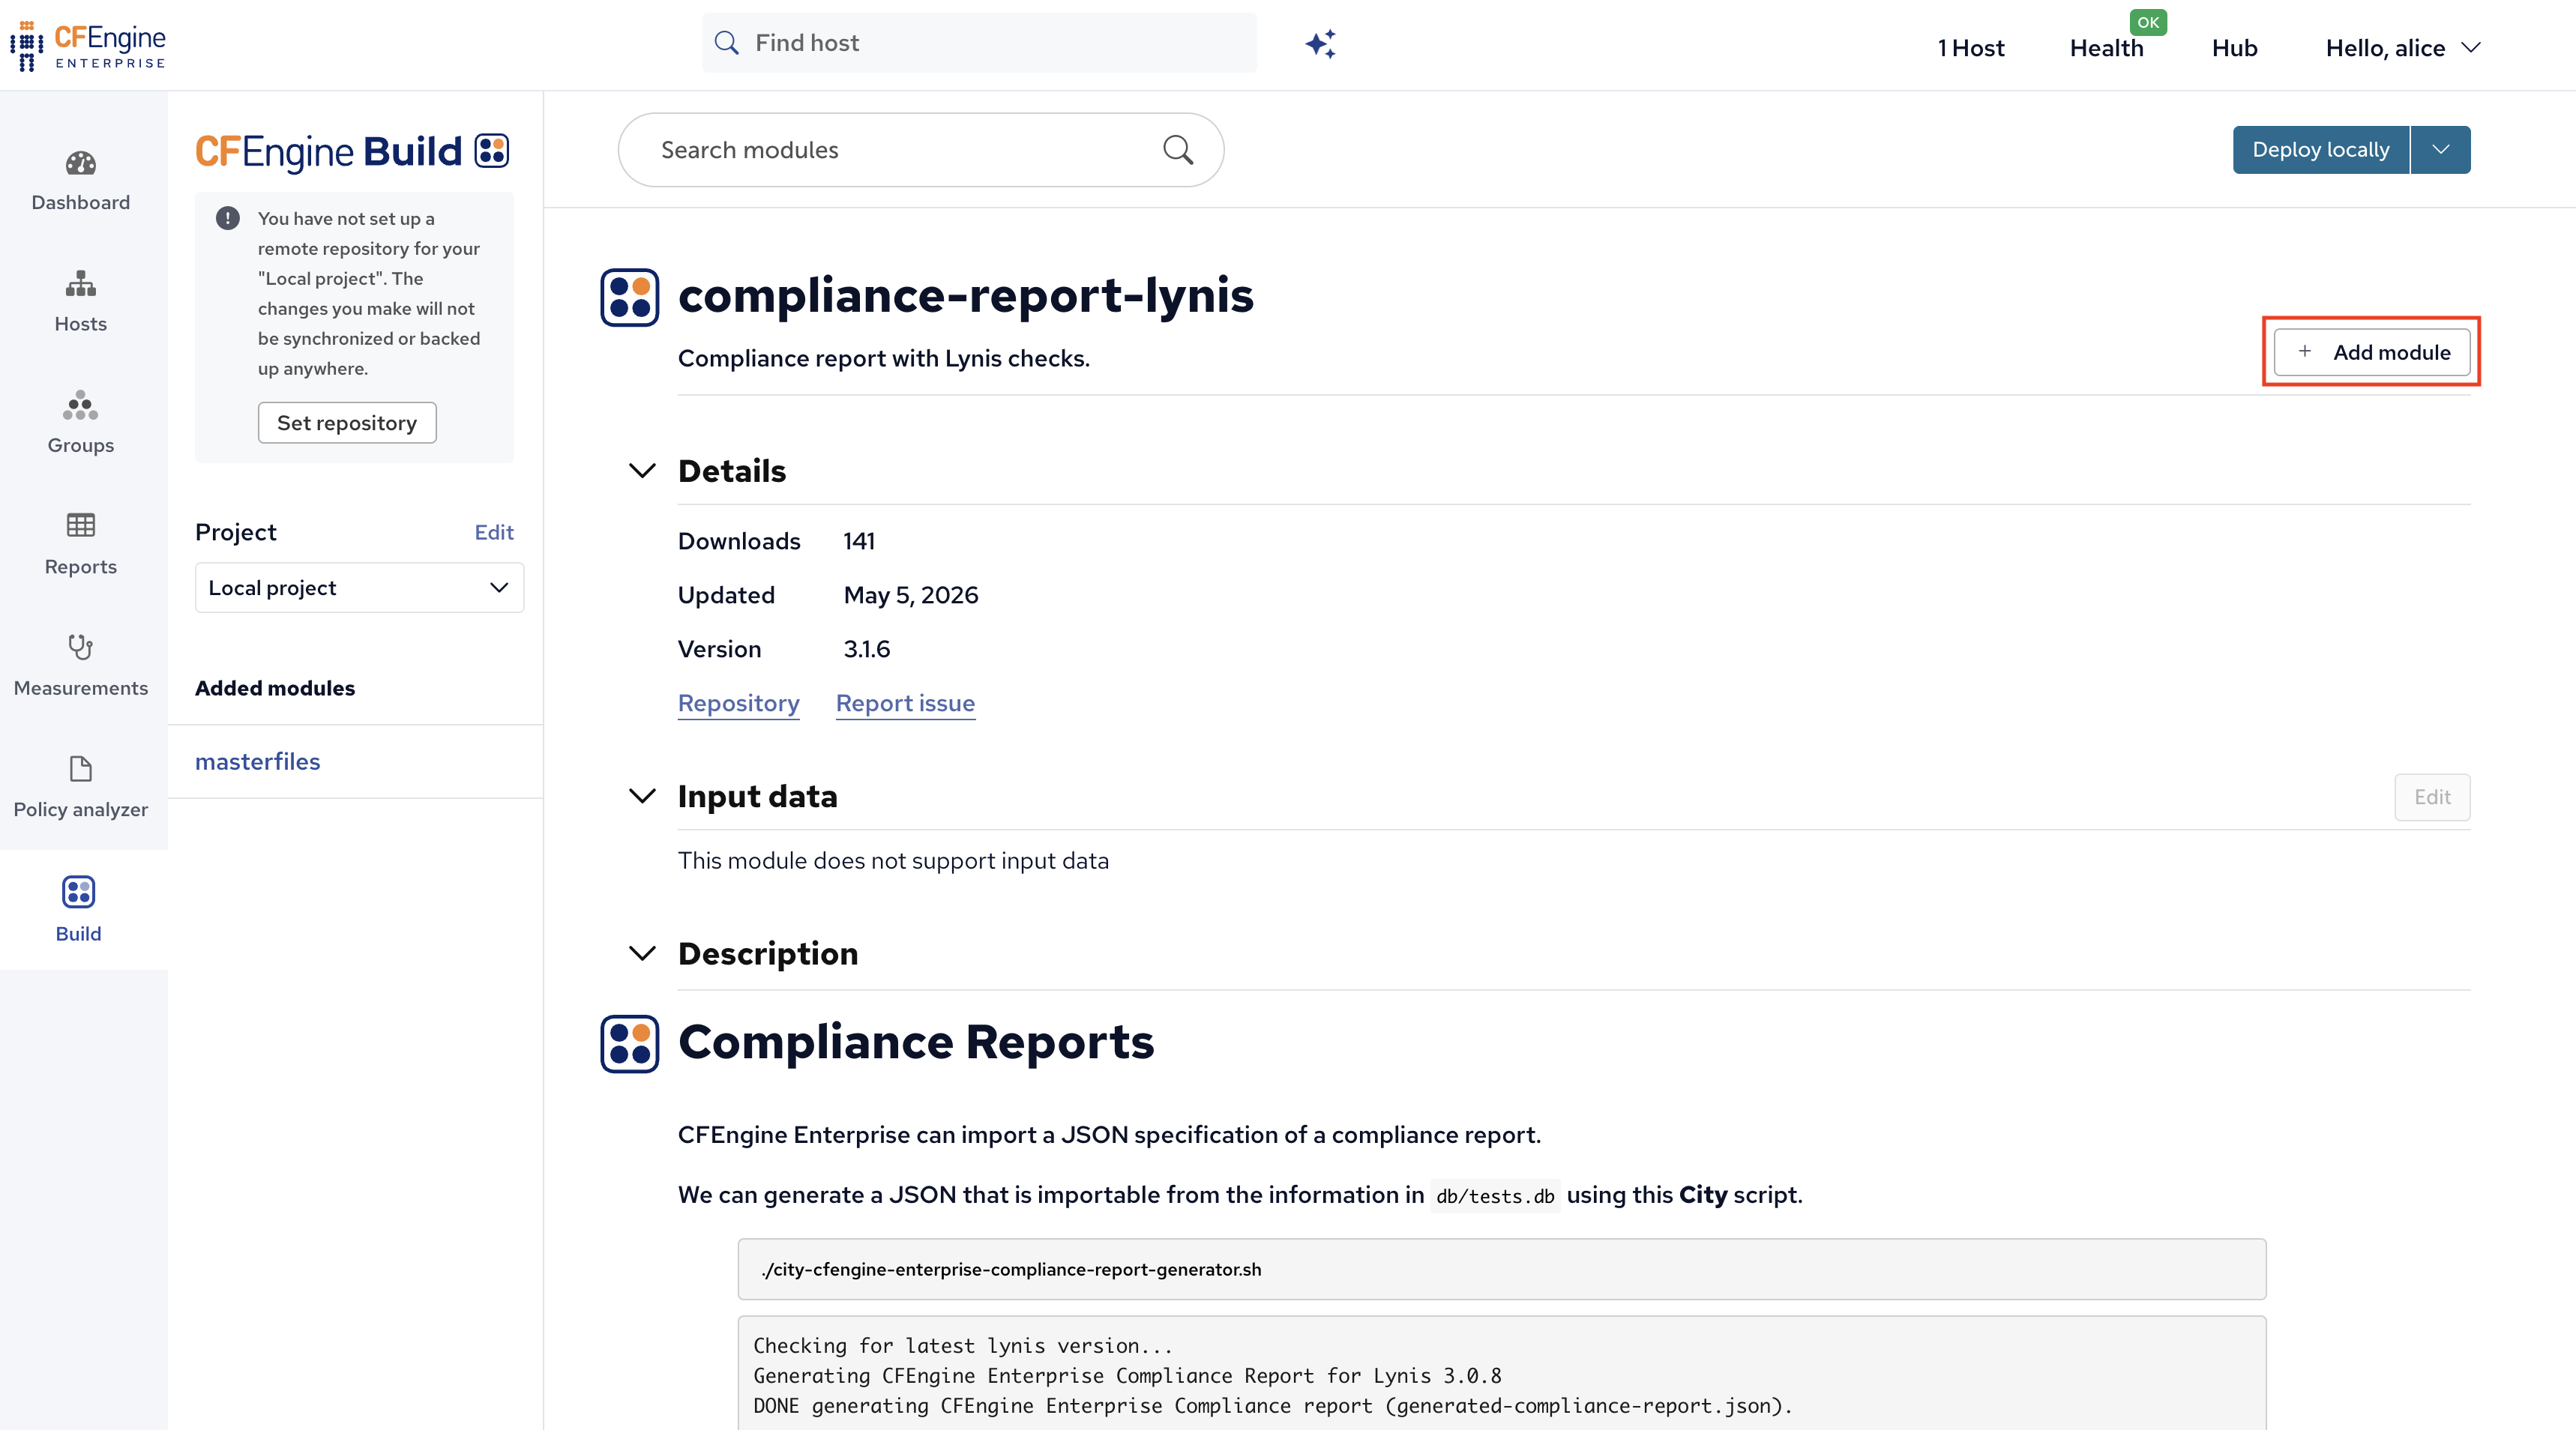Click the 'Checking for latest lynis version...' output

coord(962,1346)
